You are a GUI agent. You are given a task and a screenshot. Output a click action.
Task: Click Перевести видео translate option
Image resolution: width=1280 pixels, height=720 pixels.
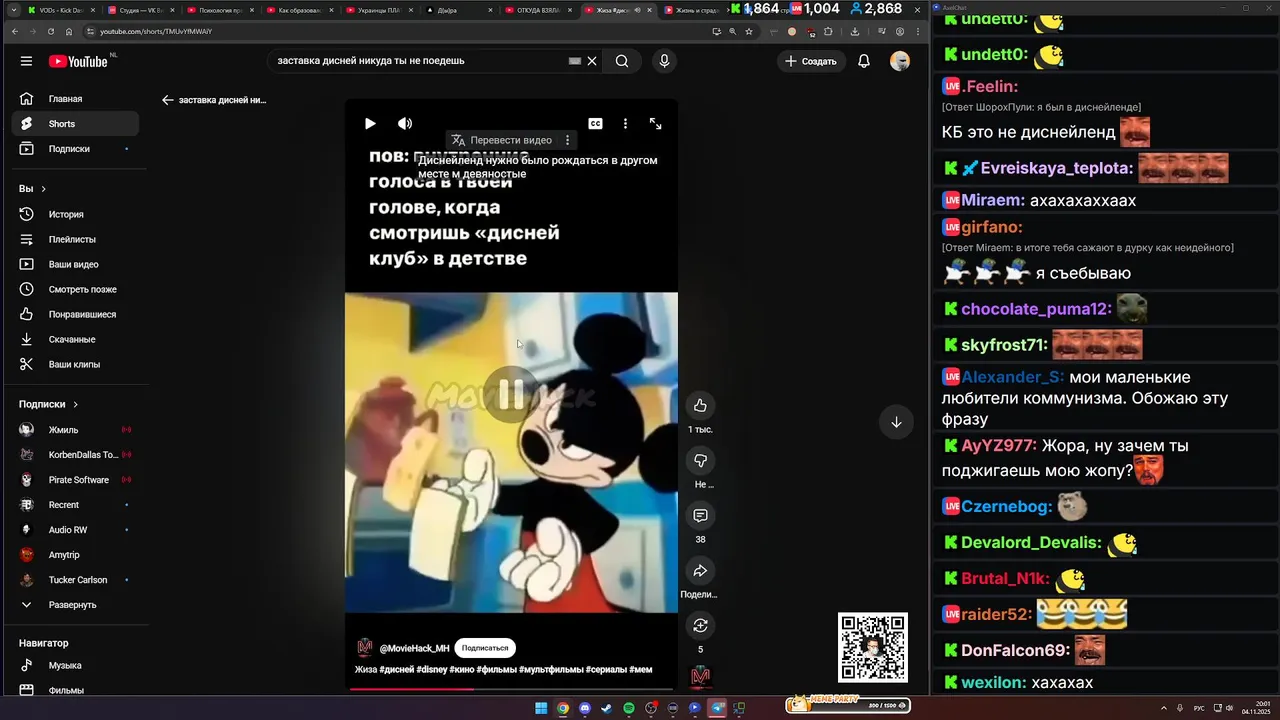pyautogui.click(x=501, y=140)
